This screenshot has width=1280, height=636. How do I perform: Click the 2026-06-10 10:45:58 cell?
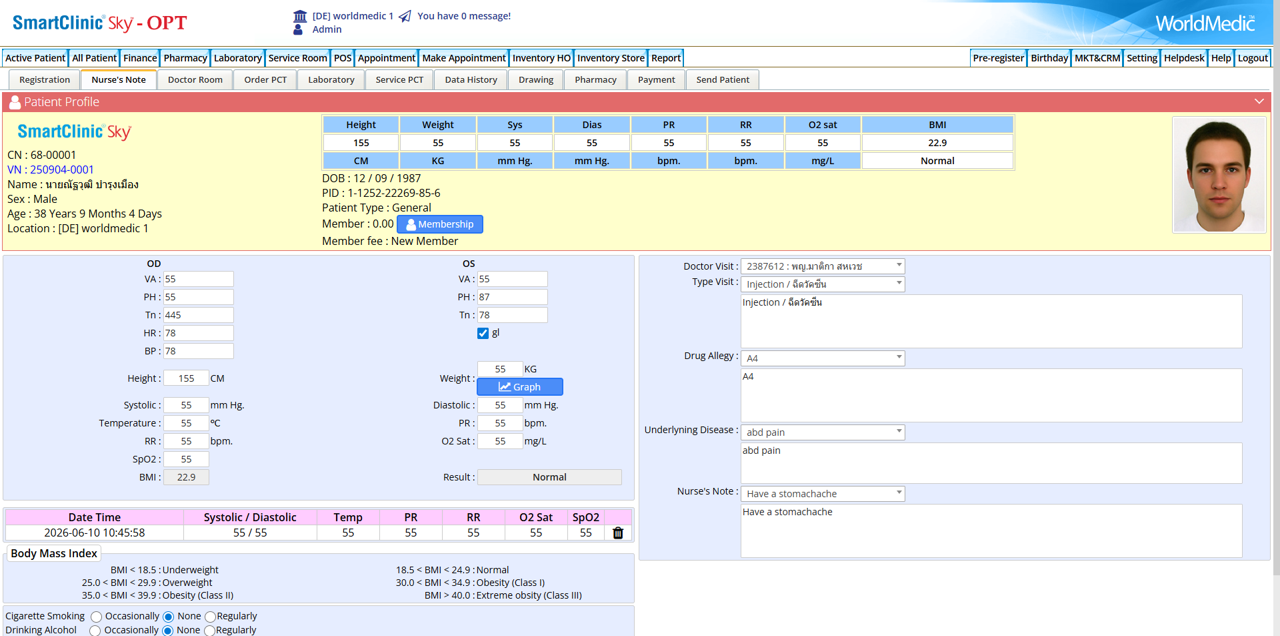click(94, 533)
